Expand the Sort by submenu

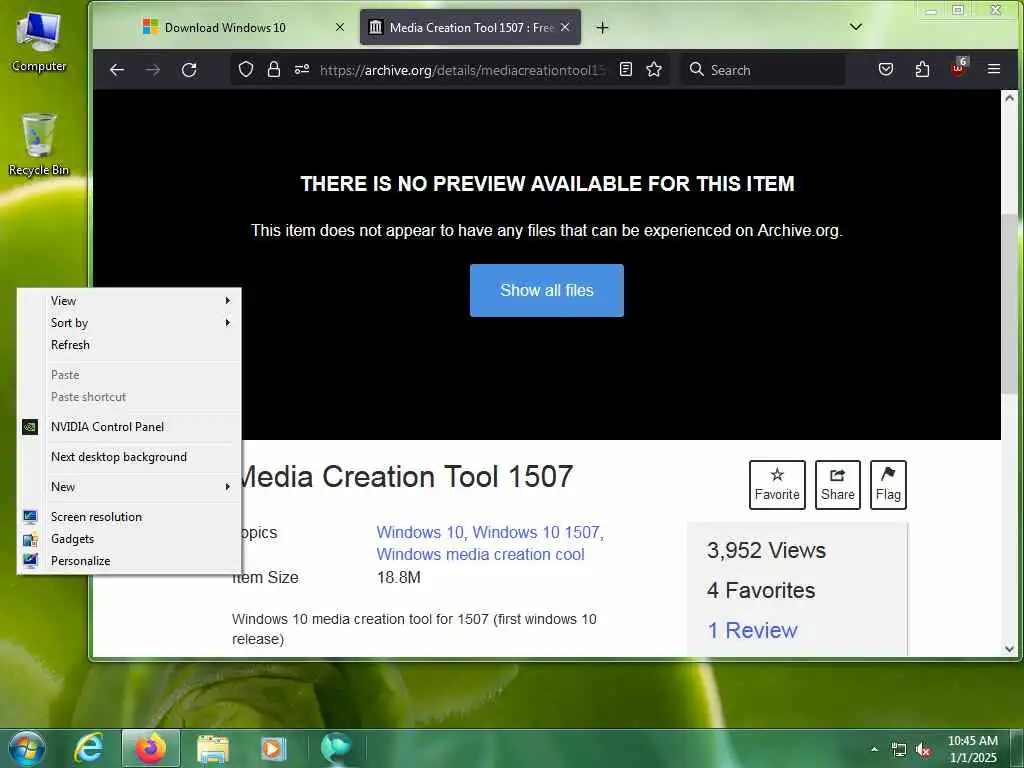point(129,323)
